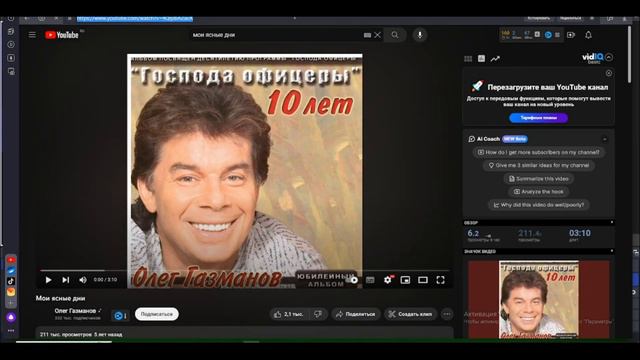Toggle subtitles in the player
Viewport: 640px width, 360px height.
(370, 280)
